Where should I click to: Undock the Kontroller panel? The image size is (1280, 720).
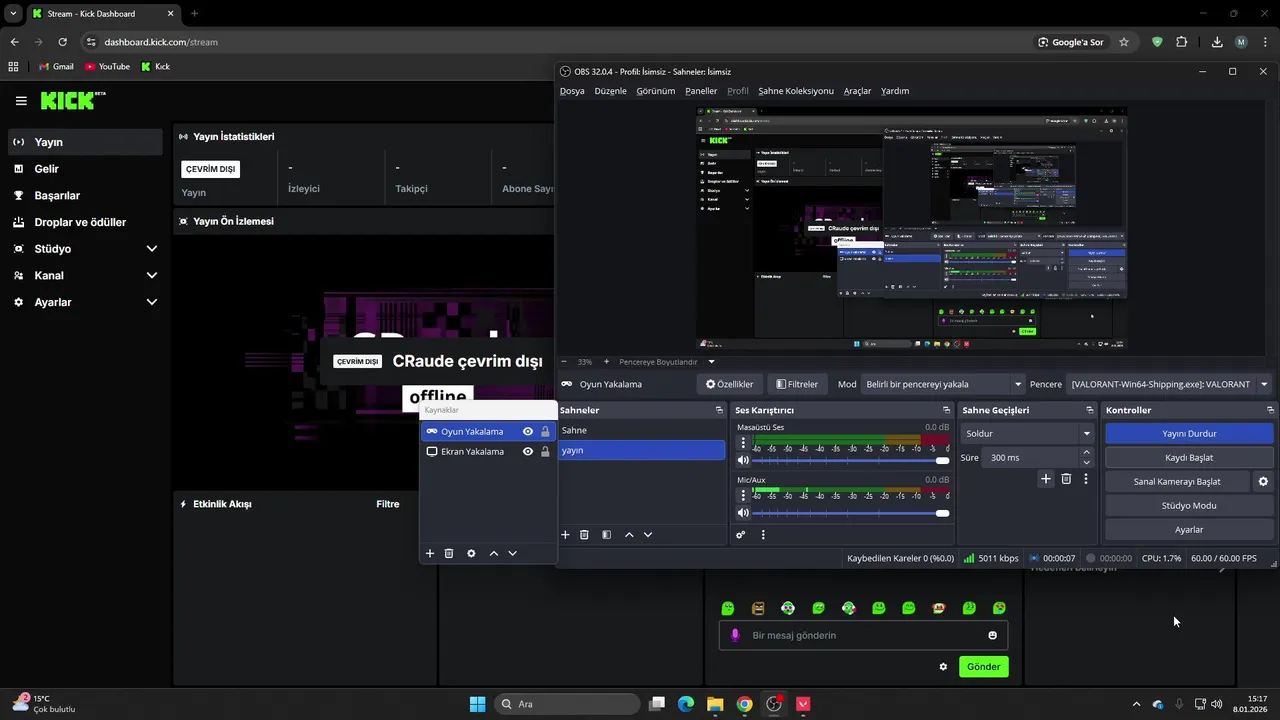[1270, 410]
